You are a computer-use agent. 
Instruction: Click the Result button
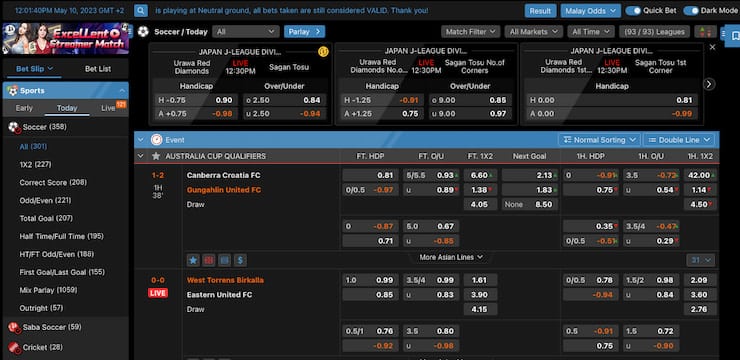point(540,11)
